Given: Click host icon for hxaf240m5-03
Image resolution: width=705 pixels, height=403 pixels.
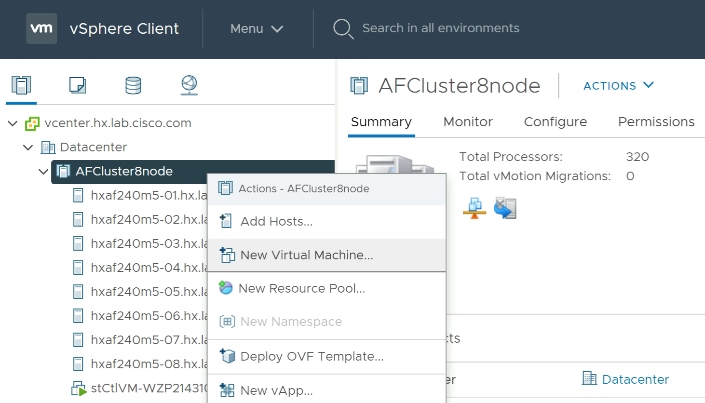Looking at the screenshot, I should pos(78,243).
